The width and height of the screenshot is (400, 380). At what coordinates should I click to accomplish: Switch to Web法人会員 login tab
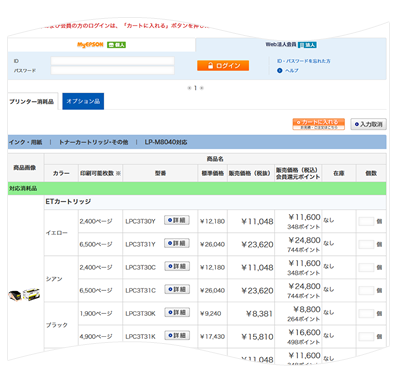291,45
